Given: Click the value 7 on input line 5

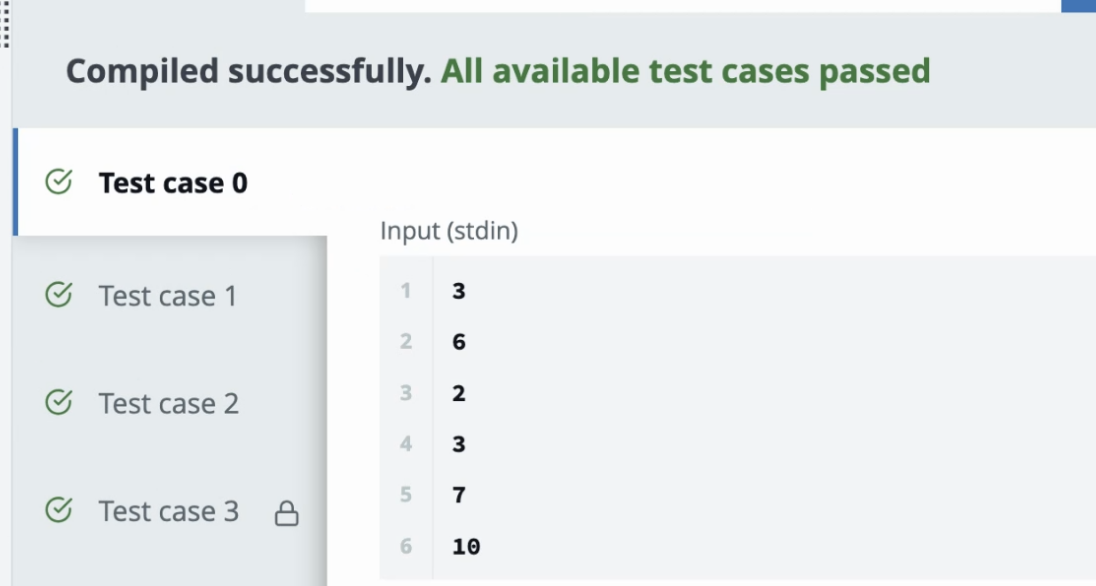Looking at the screenshot, I should (x=459, y=495).
